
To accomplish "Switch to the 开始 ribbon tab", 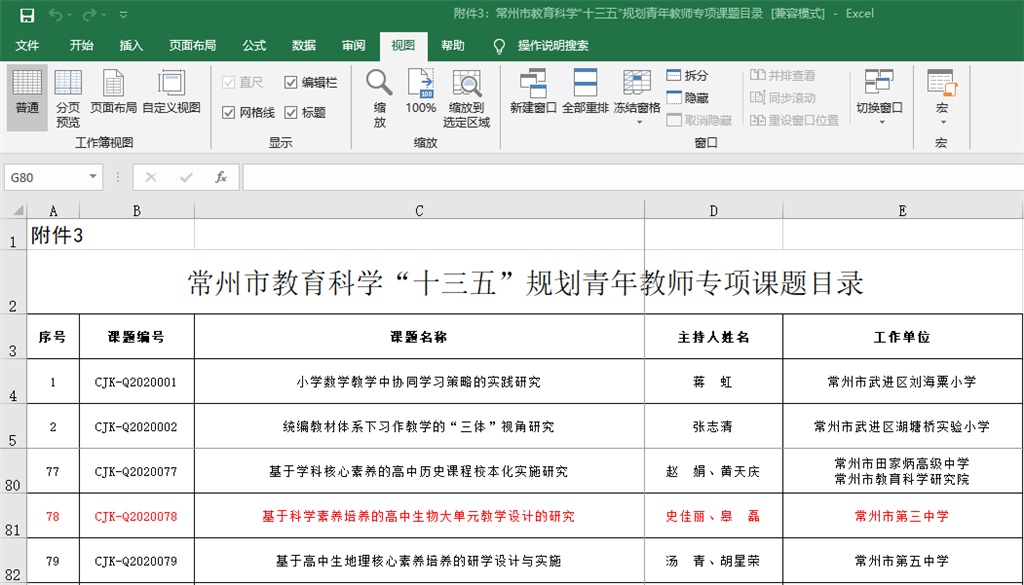I will pos(82,46).
